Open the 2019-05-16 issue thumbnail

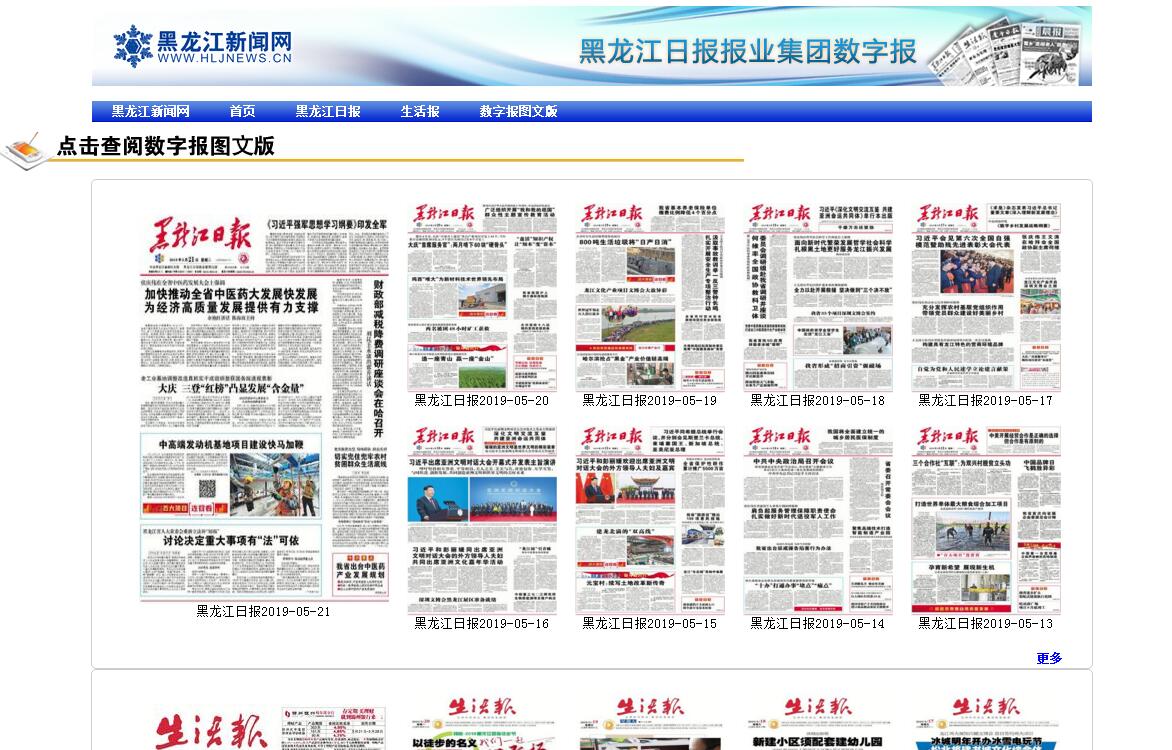482,519
